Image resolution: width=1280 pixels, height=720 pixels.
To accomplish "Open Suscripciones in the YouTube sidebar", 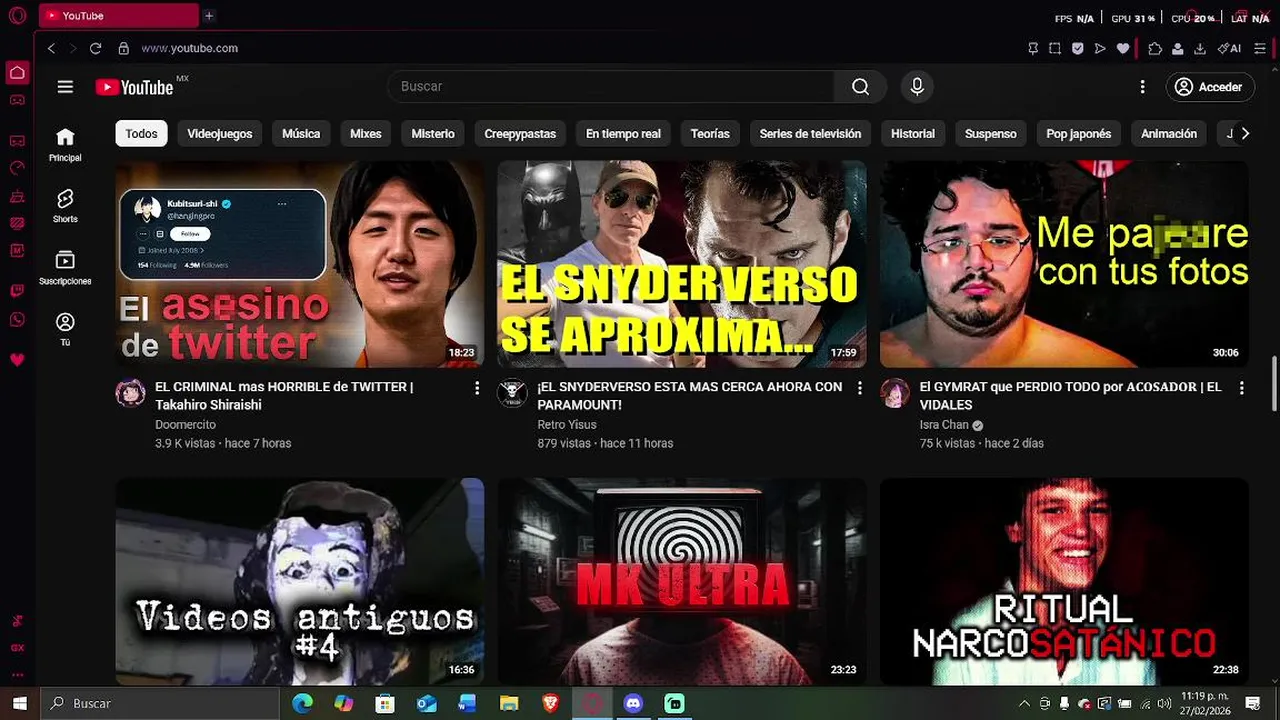I will tap(65, 268).
